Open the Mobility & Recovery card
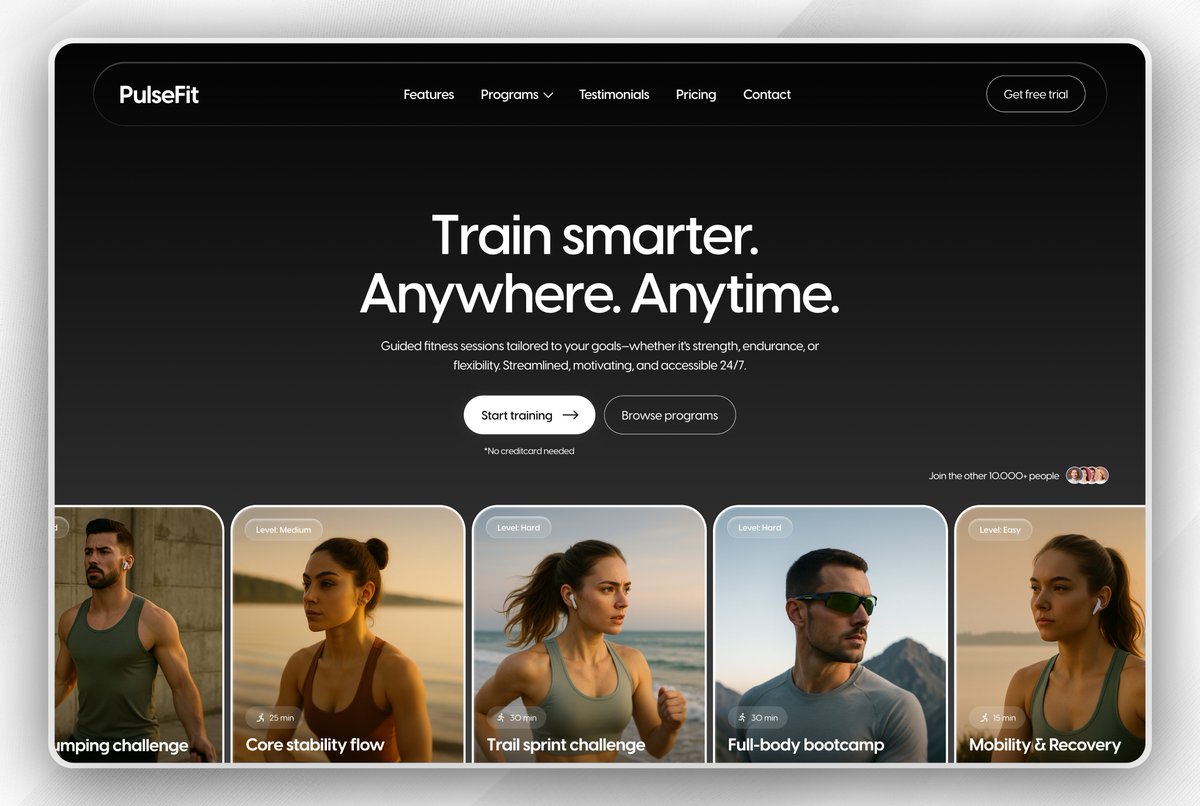 (x=1050, y=634)
